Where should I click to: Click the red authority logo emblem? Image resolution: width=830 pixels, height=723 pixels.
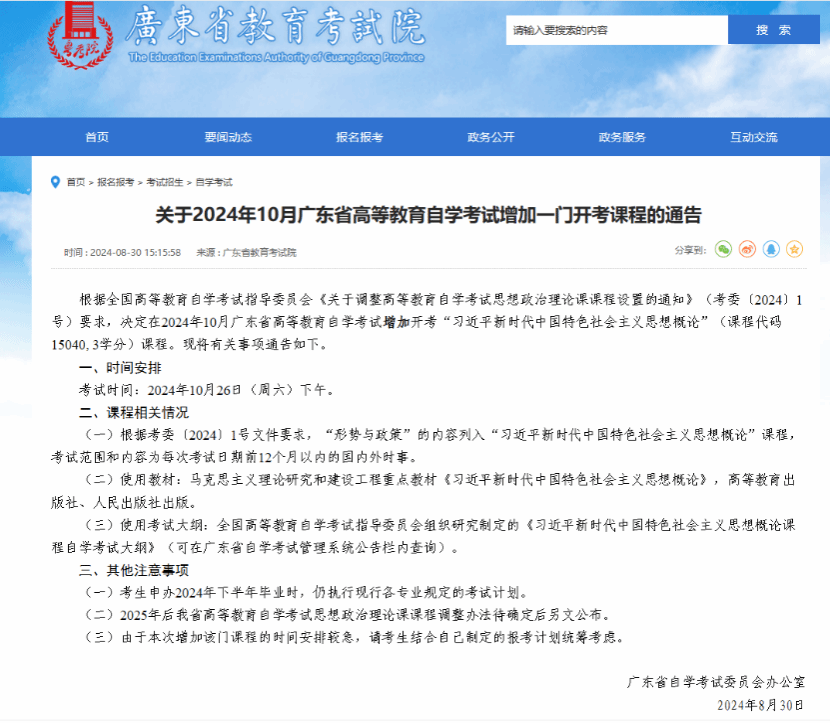[80, 37]
